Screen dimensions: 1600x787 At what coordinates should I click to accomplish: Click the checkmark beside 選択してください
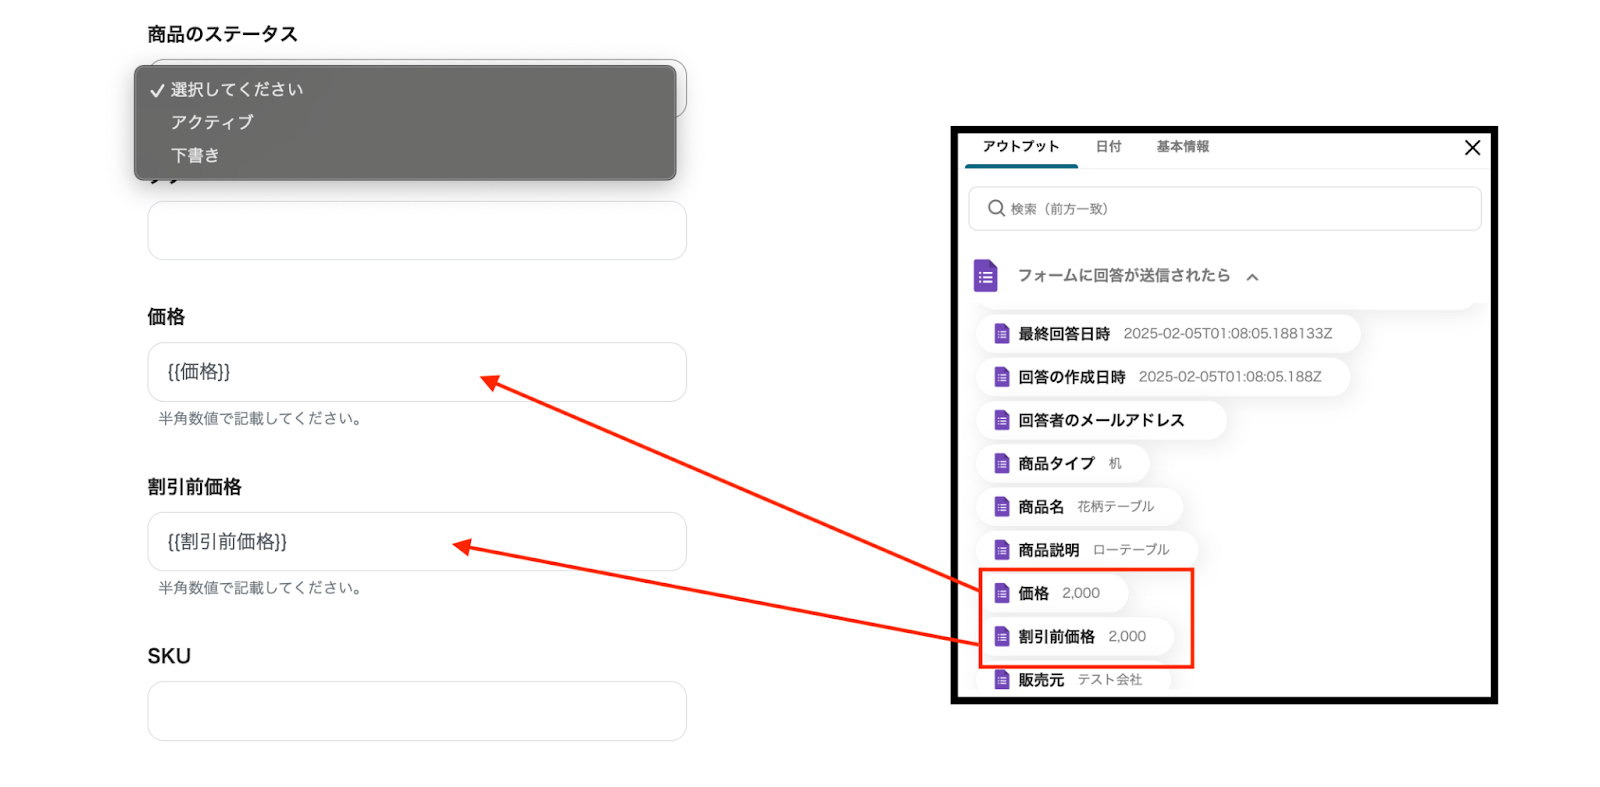(157, 90)
